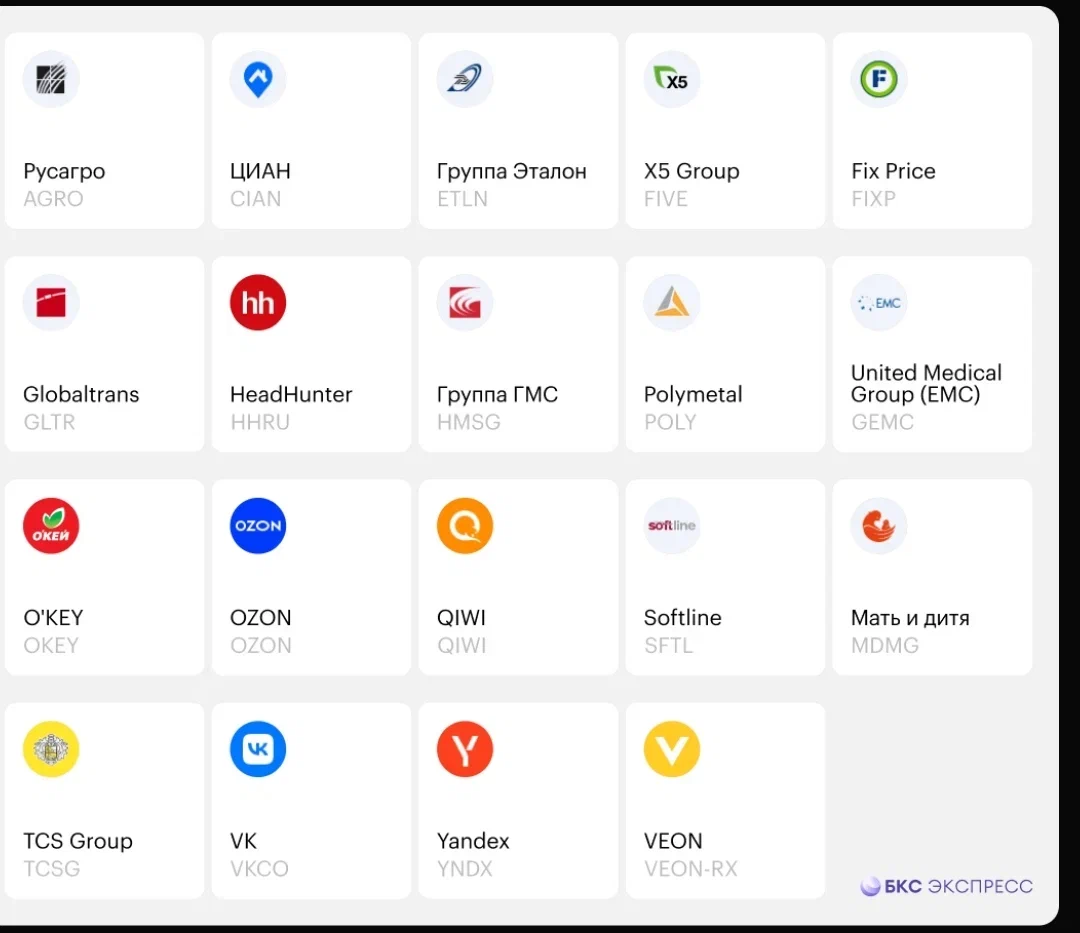The width and height of the screenshot is (1080, 933).
Task: Click the TCSG ticker text
Action: tap(52, 869)
